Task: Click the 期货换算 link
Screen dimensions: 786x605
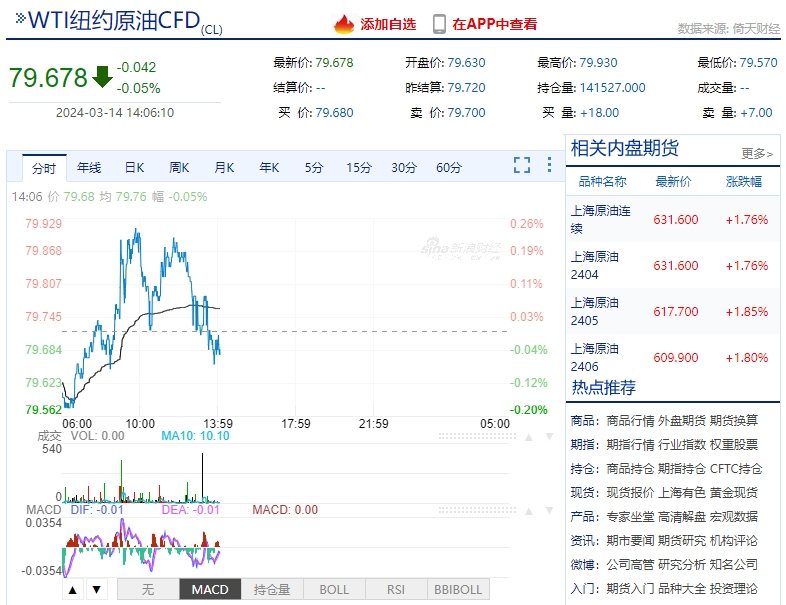Action: tap(734, 421)
